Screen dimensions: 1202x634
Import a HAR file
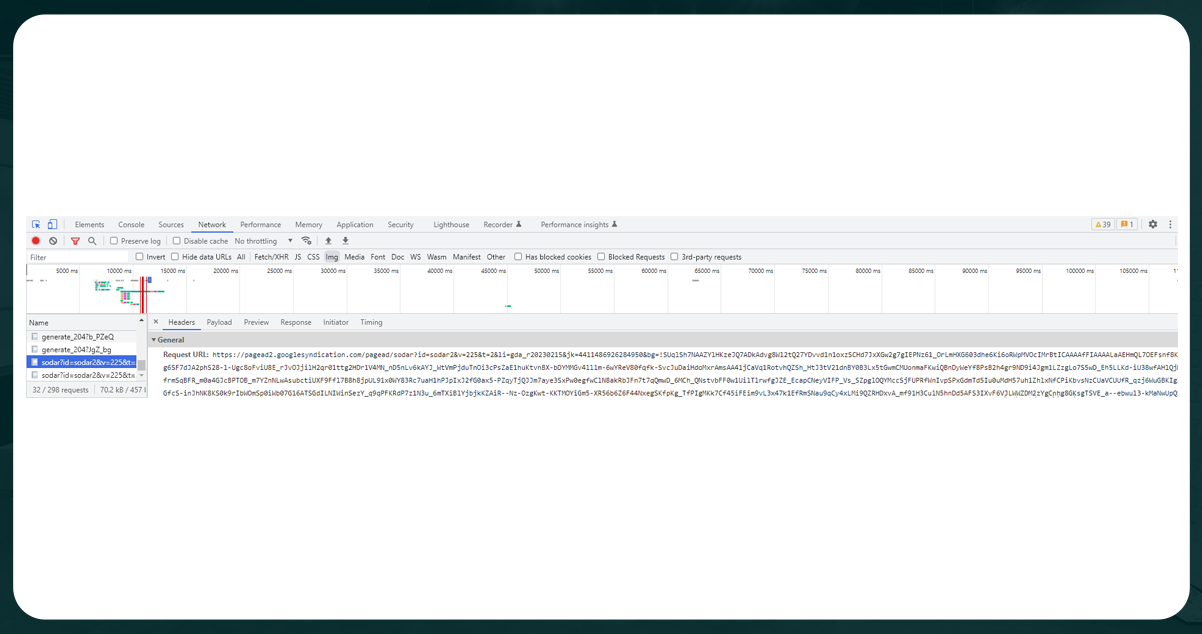coord(328,241)
